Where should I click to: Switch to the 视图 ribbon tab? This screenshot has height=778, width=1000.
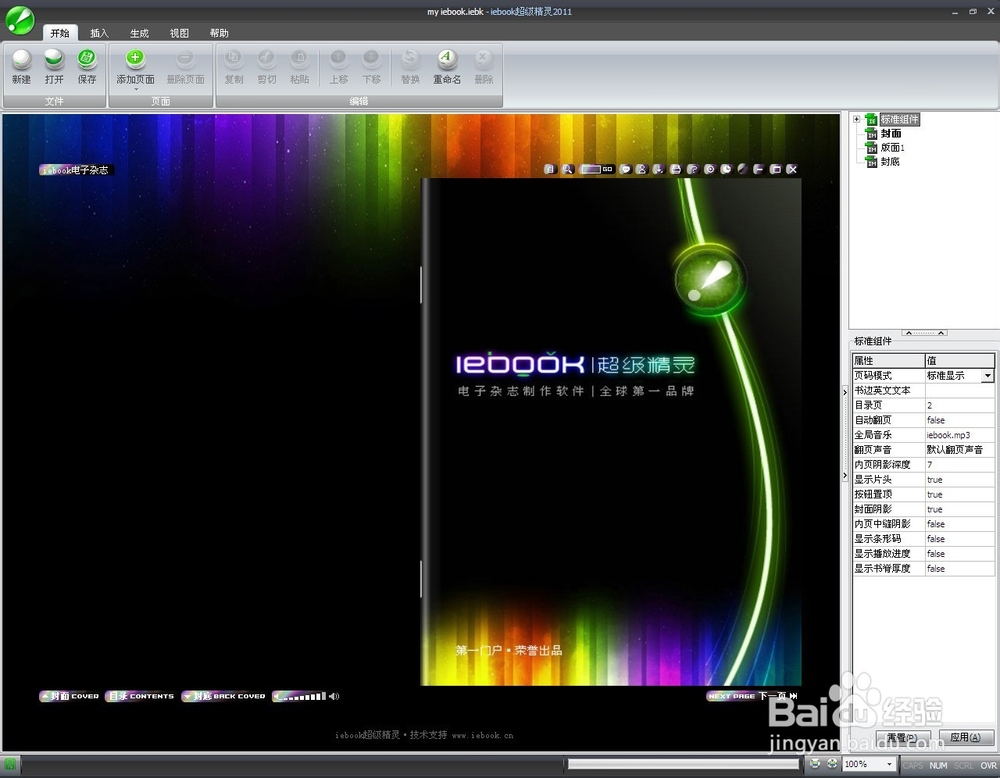tap(179, 33)
